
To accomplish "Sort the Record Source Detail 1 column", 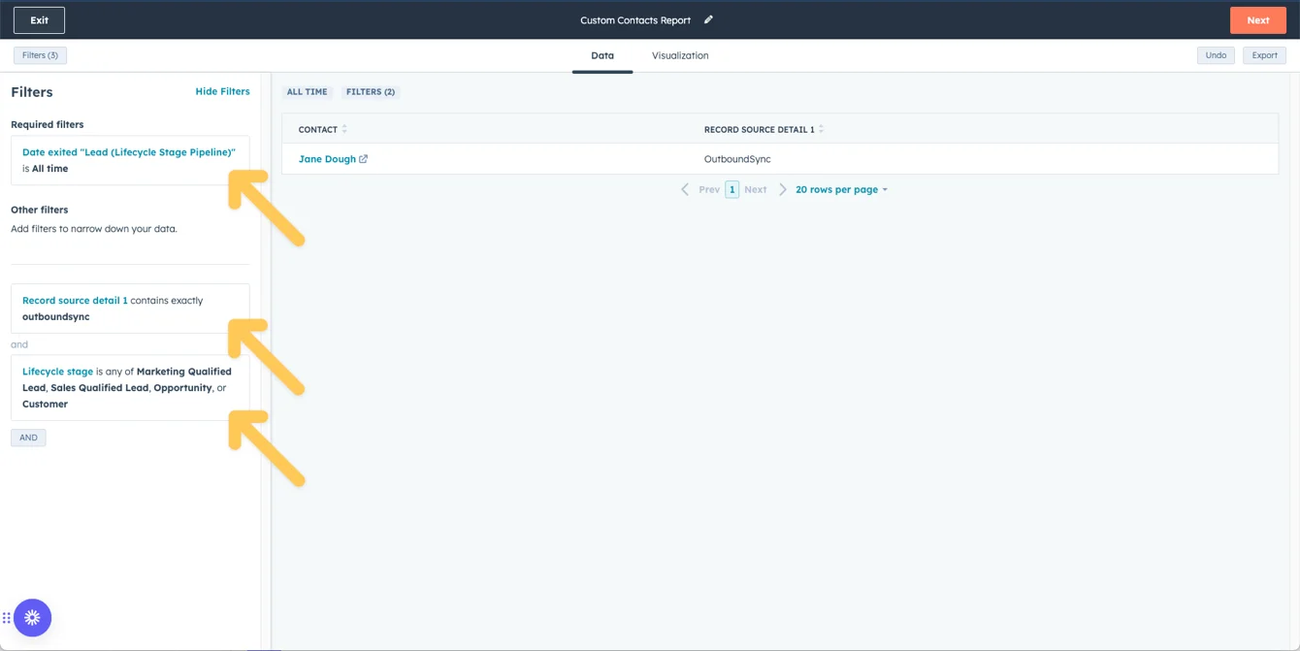I will [x=820, y=129].
